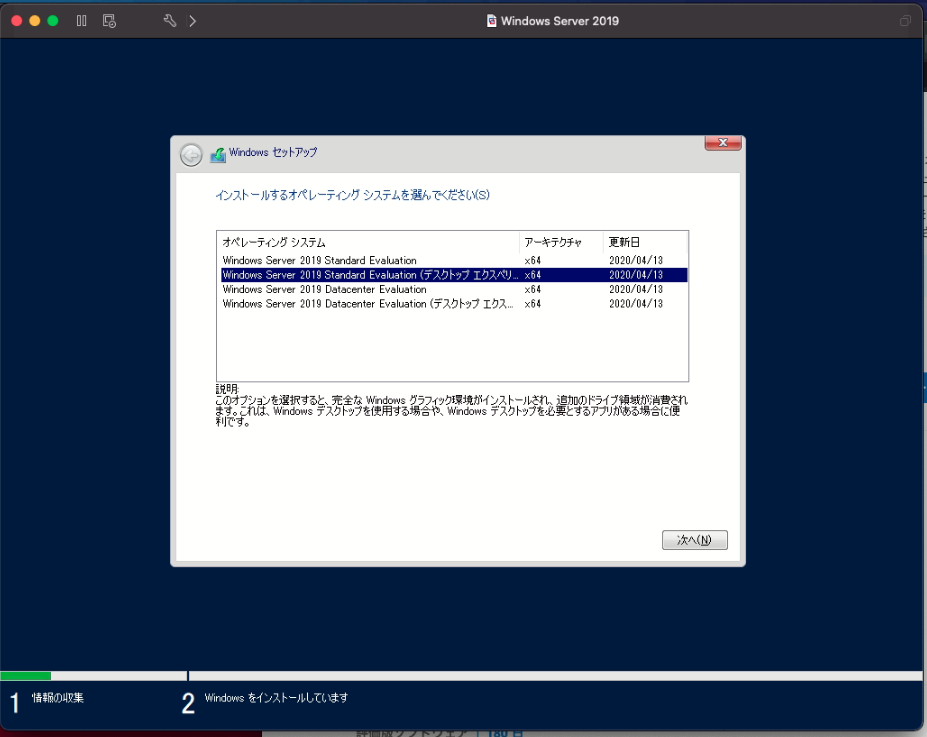Select Windows Server 2019 Standard Evaluation row
Screen dimensions: 927x737
click(452, 260)
